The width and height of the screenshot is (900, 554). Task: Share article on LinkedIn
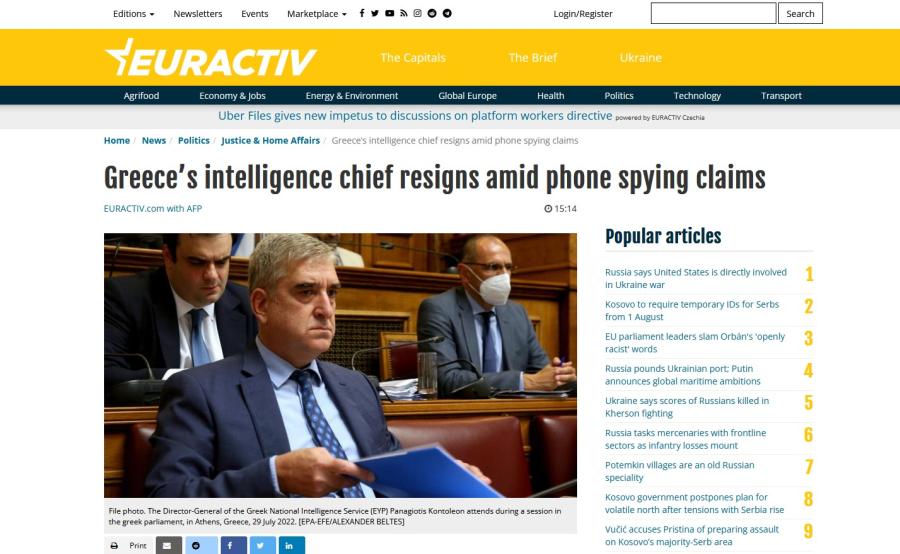click(x=292, y=545)
